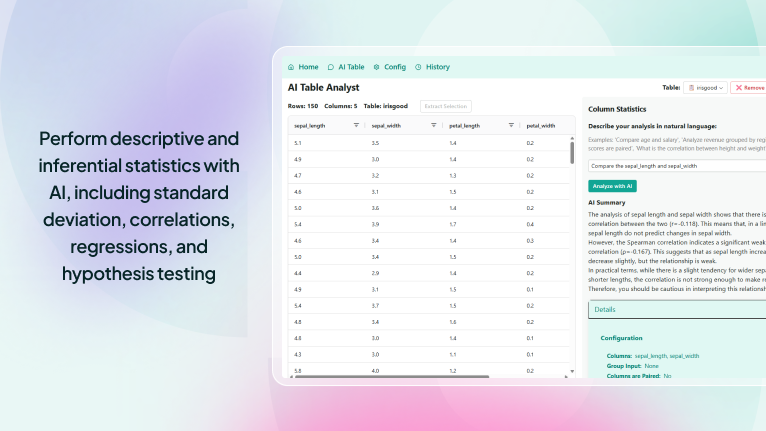Click the History clock icon
The width and height of the screenshot is (766, 431).
tap(418, 67)
